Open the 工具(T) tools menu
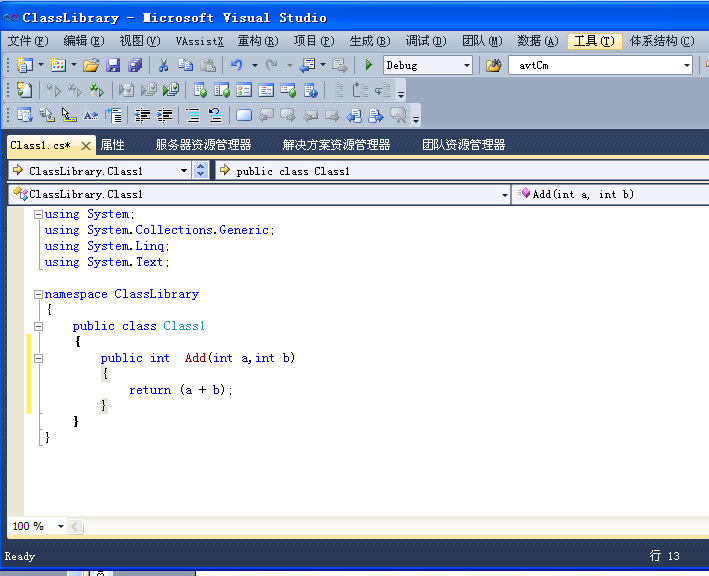The width and height of the screenshot is (709, 576). 594,41
